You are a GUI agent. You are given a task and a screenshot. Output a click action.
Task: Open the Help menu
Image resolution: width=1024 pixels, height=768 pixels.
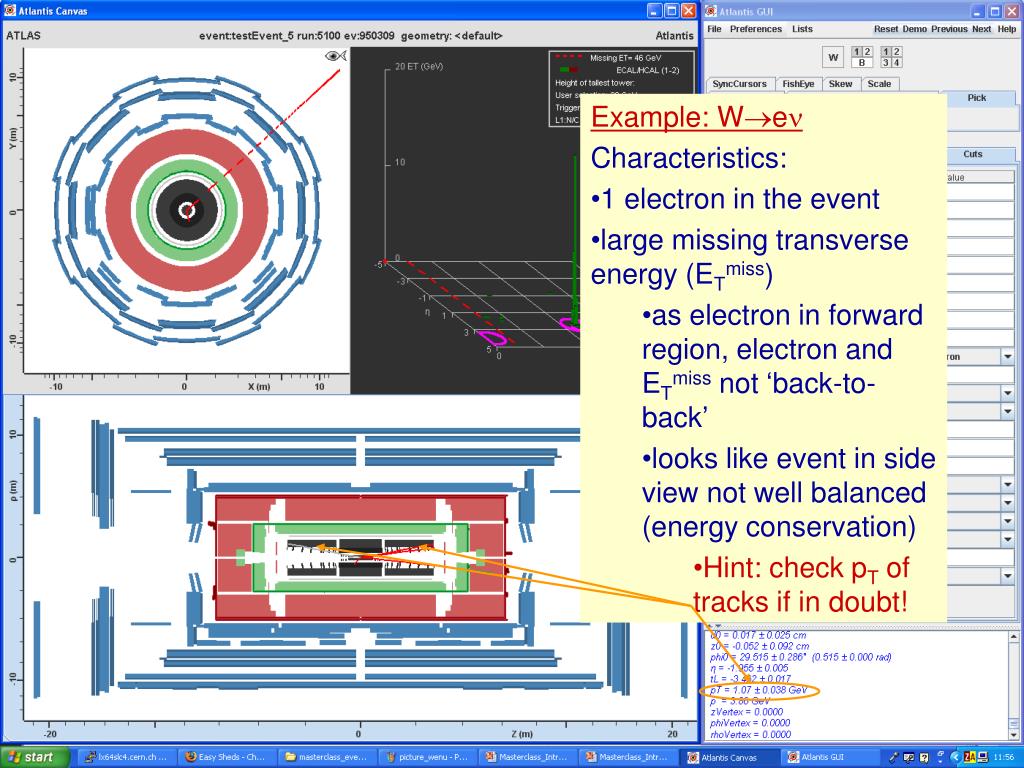(x=1006, y=29)
